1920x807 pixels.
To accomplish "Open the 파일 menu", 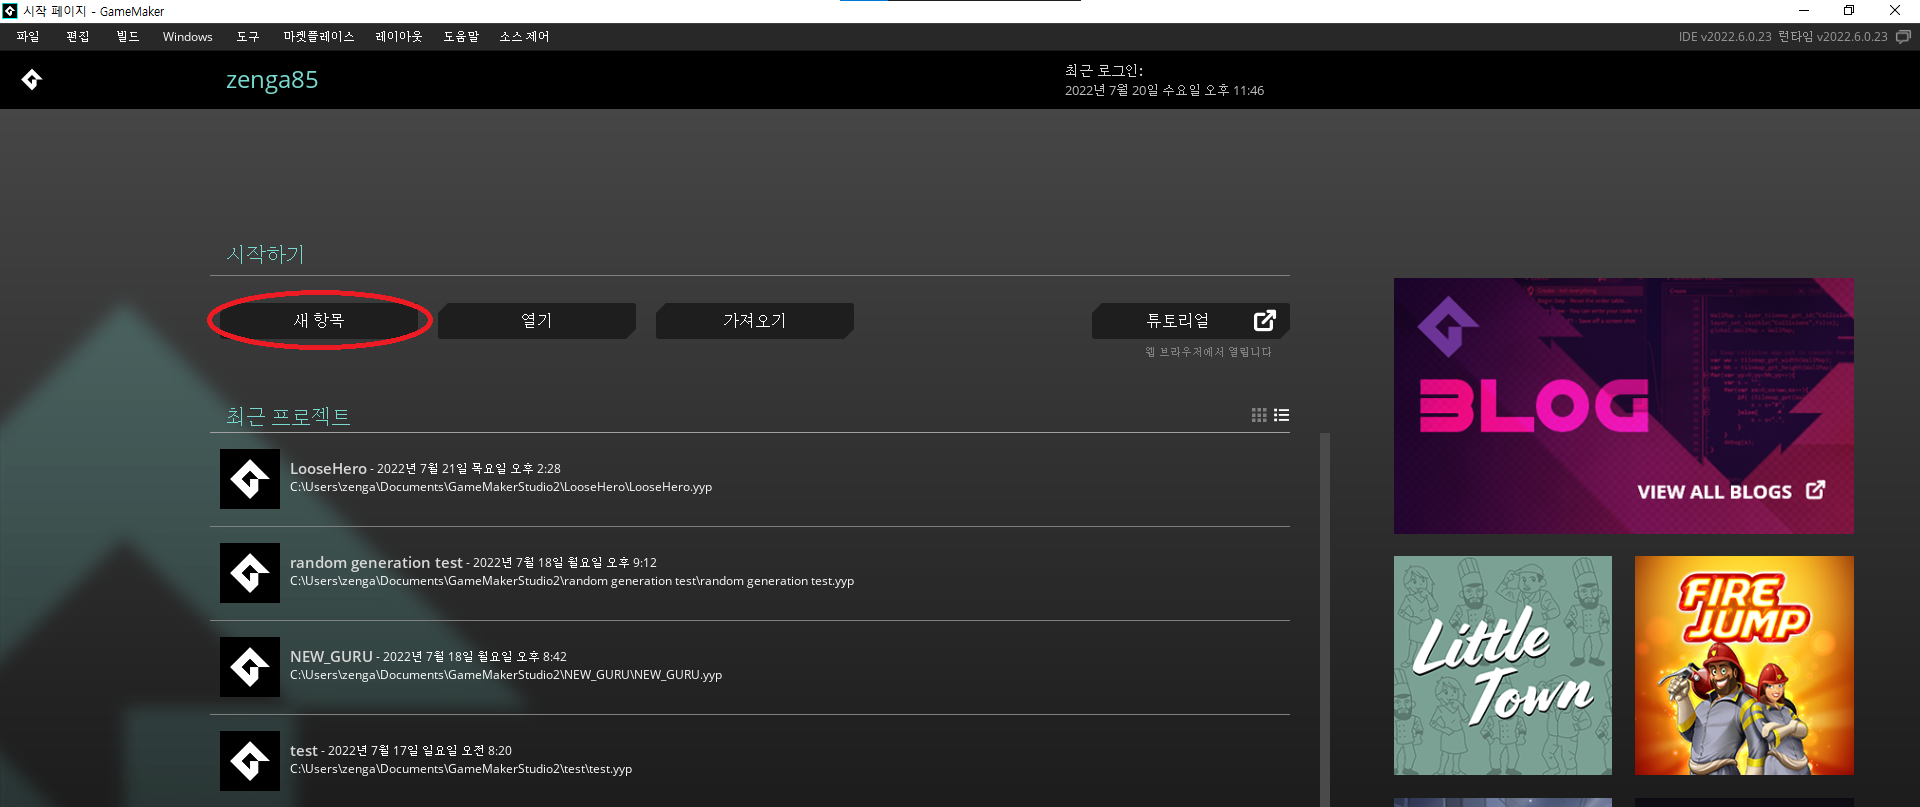I will pos(28,36).
